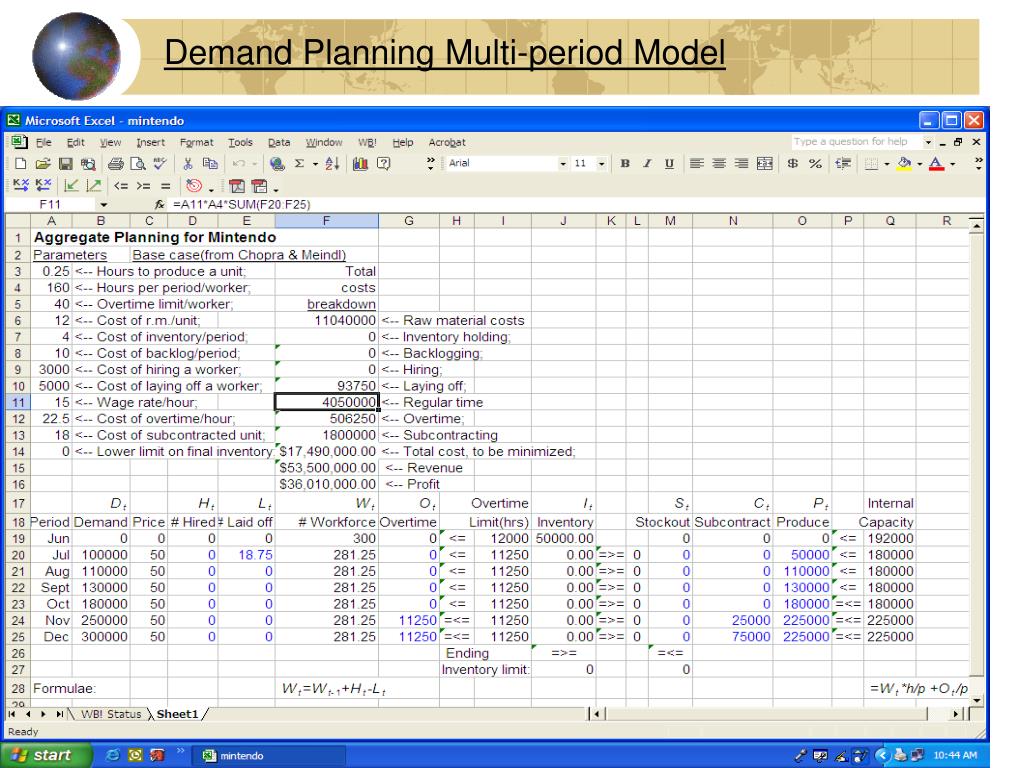The height and width of the screenshot is (768, 1024).
Task: Open the File menu
Action: [x=44, y=142]
